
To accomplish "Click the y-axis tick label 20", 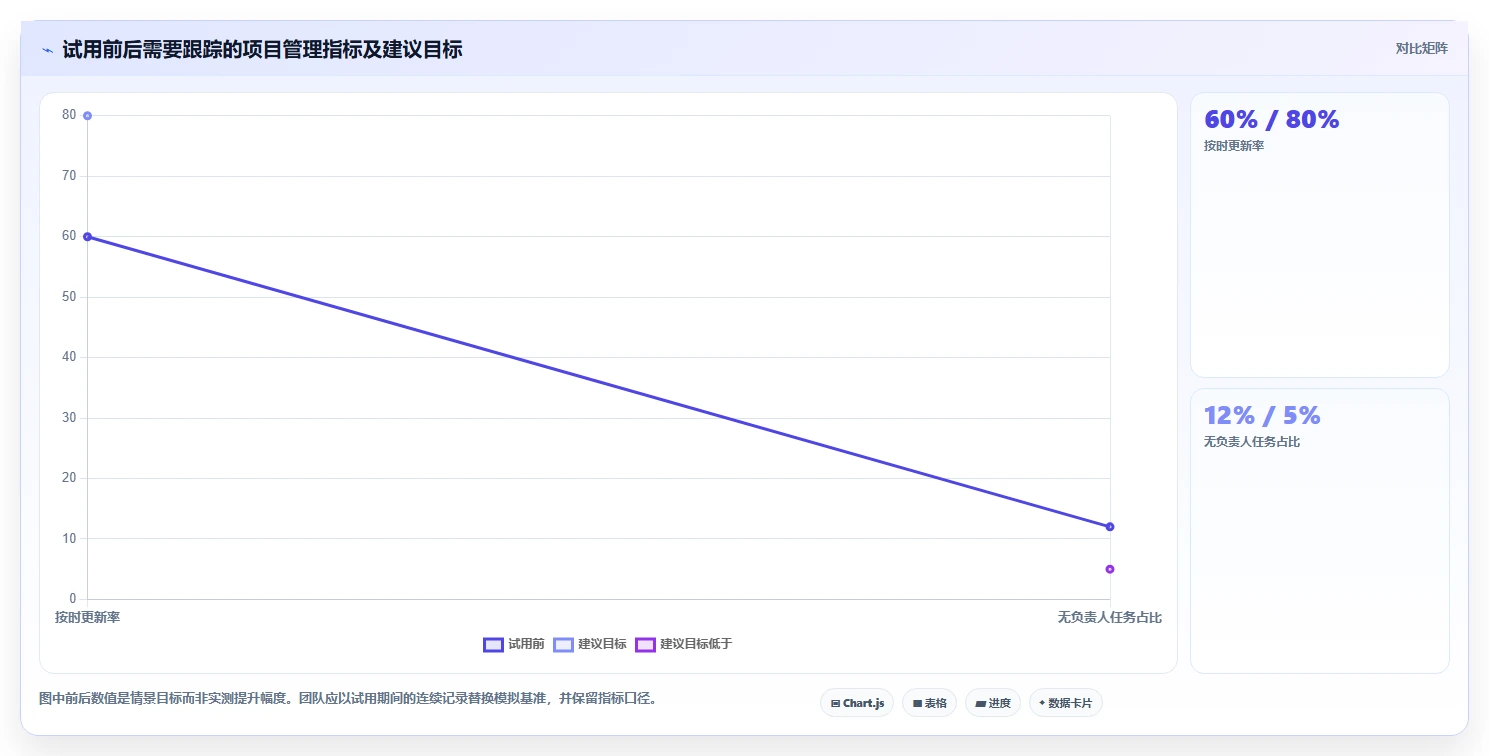I will [69, 478].
